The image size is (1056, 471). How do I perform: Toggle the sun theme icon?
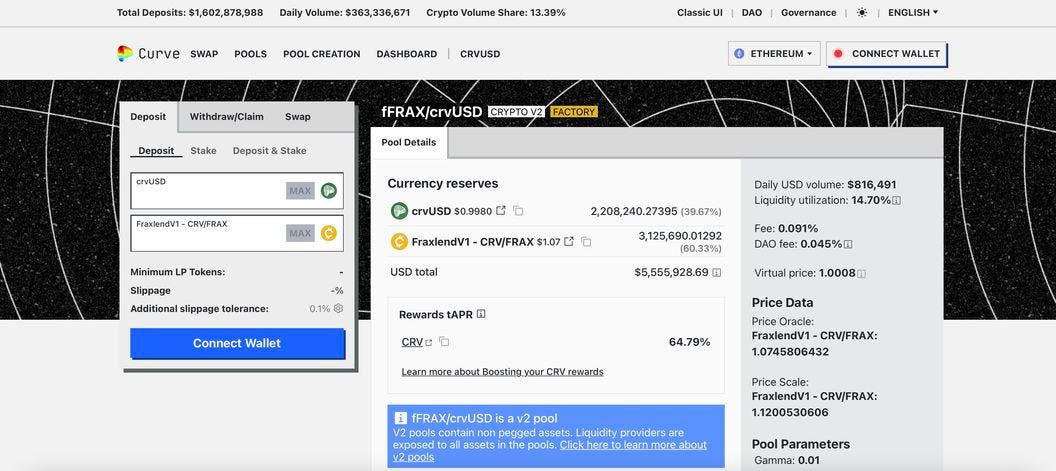tap(862, 12)
